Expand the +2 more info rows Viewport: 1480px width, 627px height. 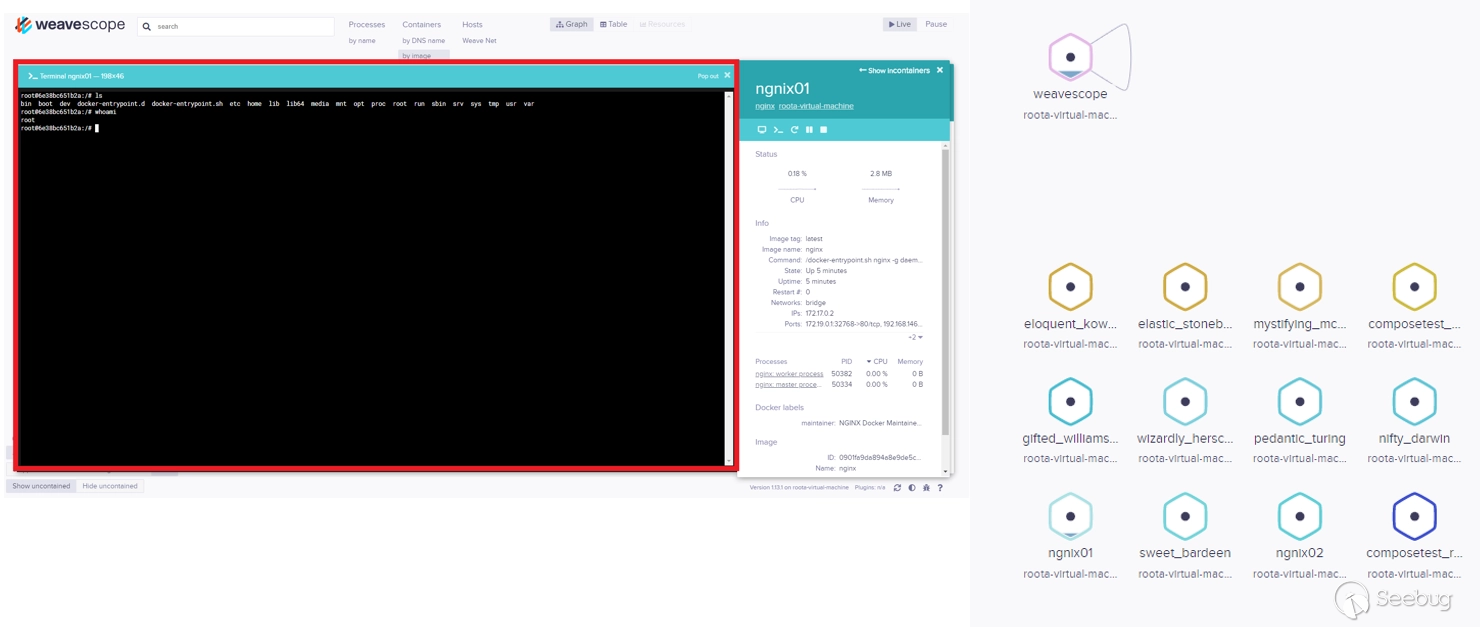tap(914, 338)
